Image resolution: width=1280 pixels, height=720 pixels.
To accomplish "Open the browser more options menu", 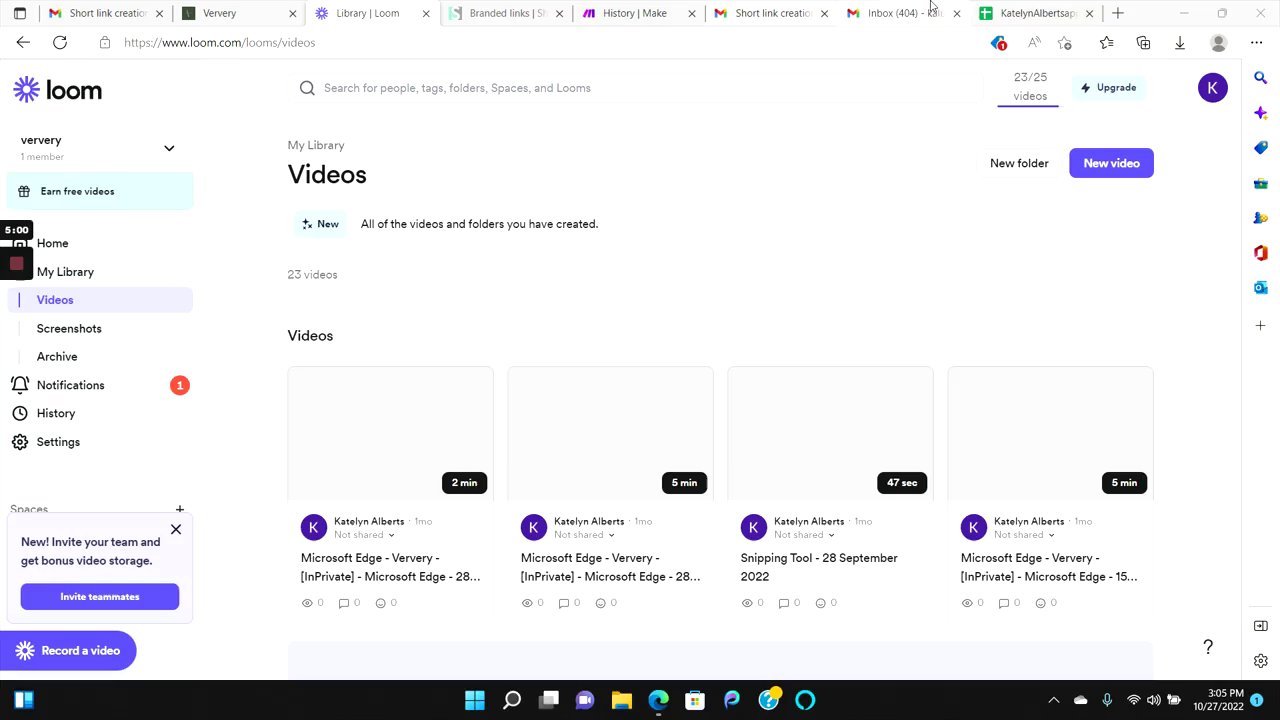I will coord(1256,43).
